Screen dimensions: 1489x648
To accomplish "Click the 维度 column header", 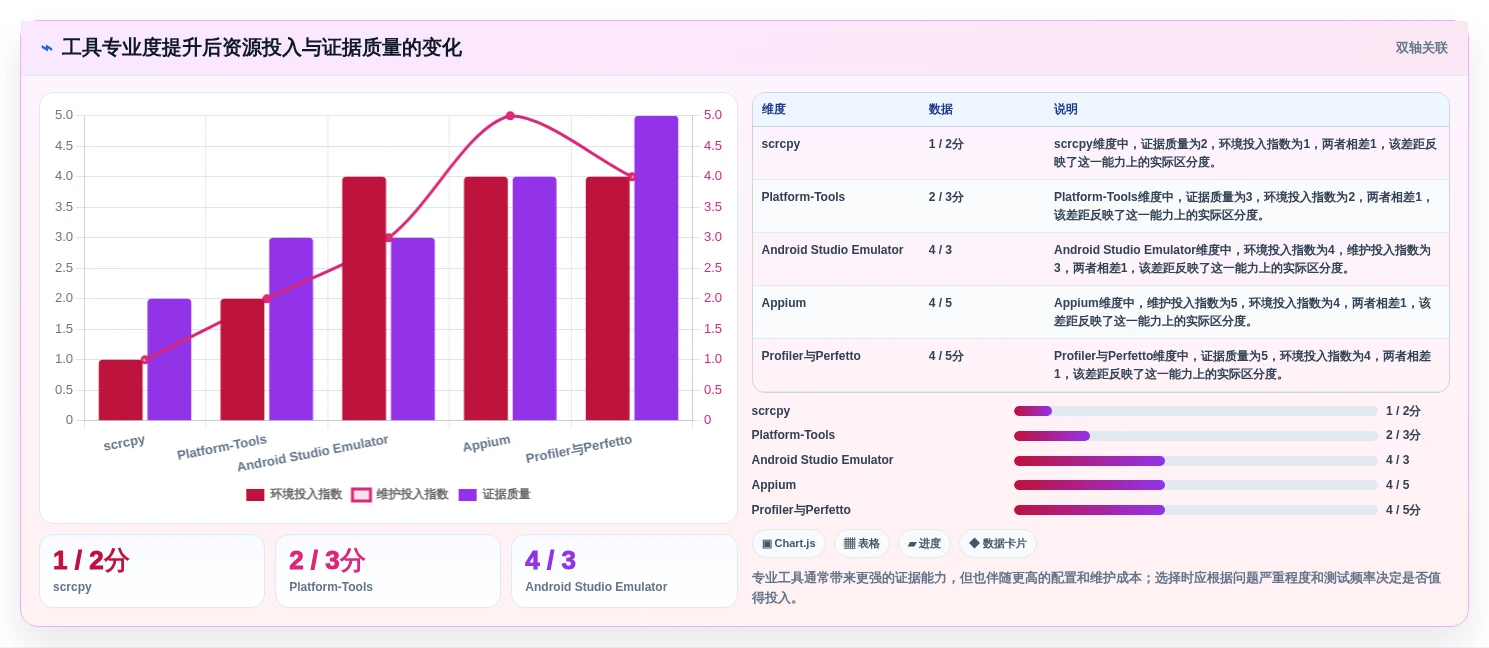I will click(773, 110).
